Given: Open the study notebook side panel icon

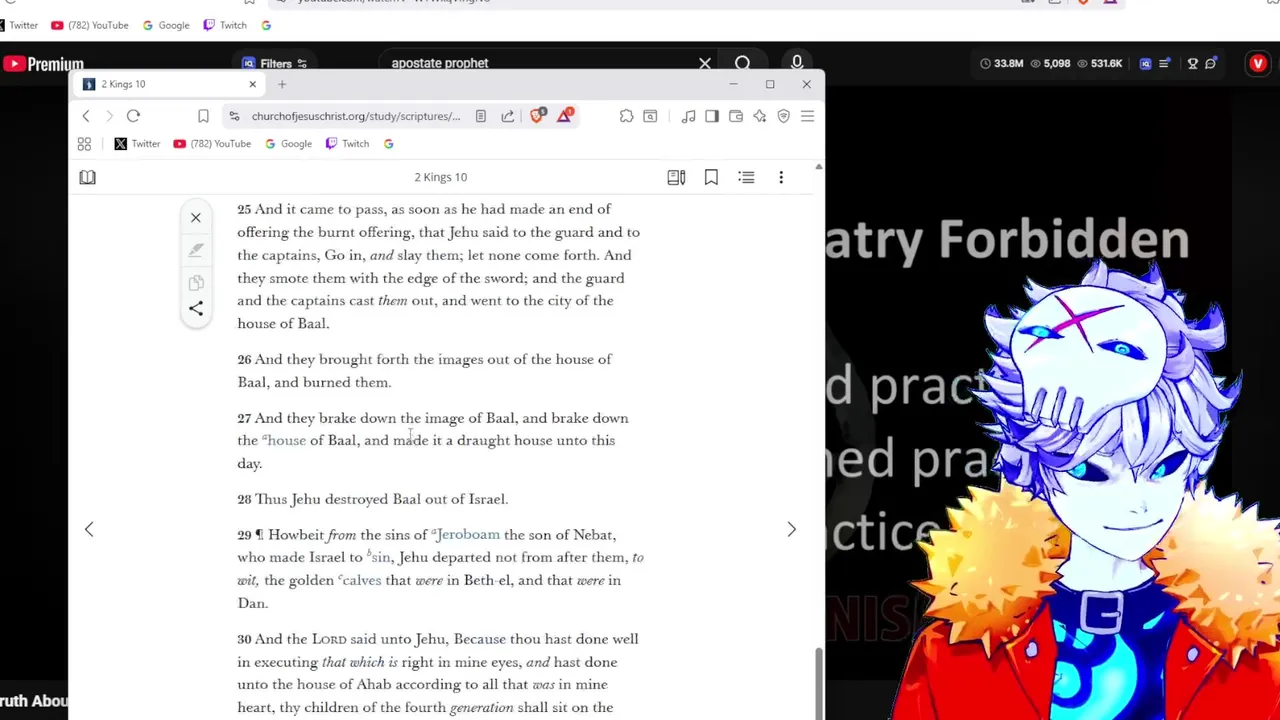Looking at the screenshot, I should click(676, 177).
